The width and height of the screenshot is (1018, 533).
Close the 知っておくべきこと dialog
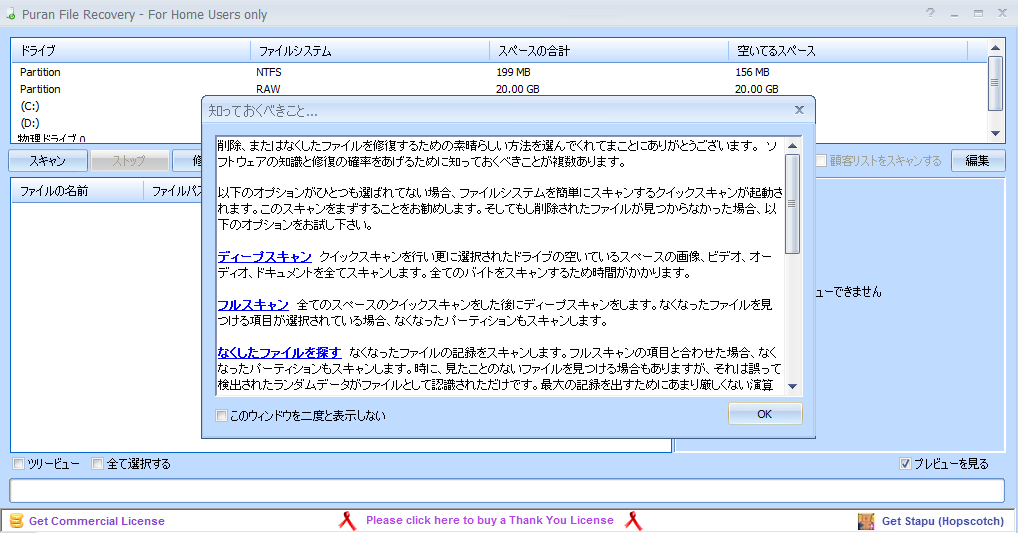tap(799, 110)
